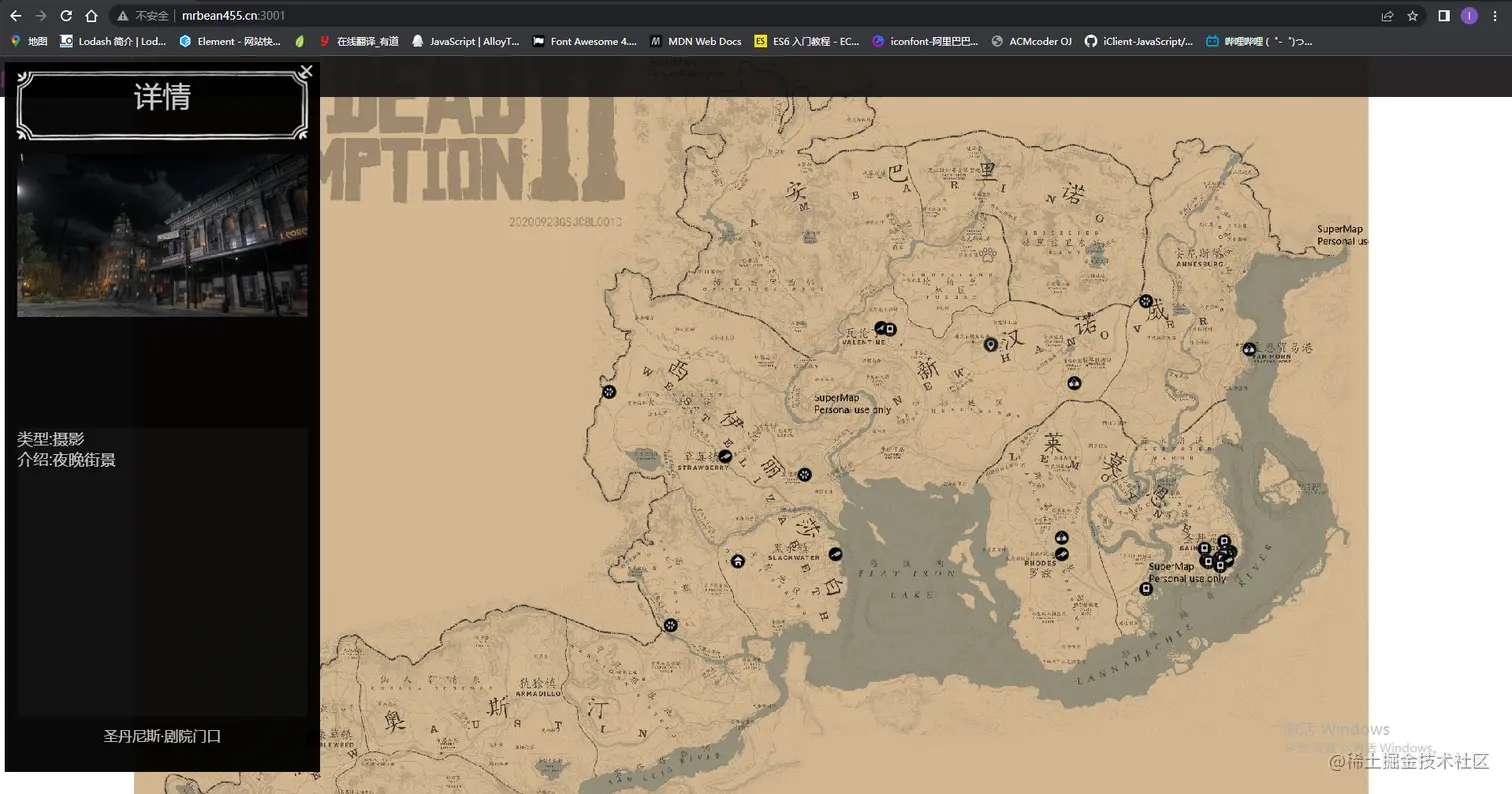Open the 哔哩哔哩 bookmark

pyautogui.click(x=1259, y=41)
